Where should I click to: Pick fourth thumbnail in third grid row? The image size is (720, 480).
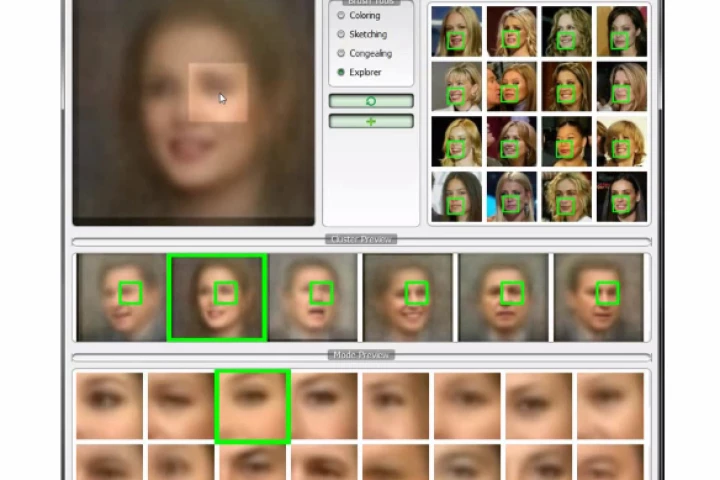click(622, 141)
